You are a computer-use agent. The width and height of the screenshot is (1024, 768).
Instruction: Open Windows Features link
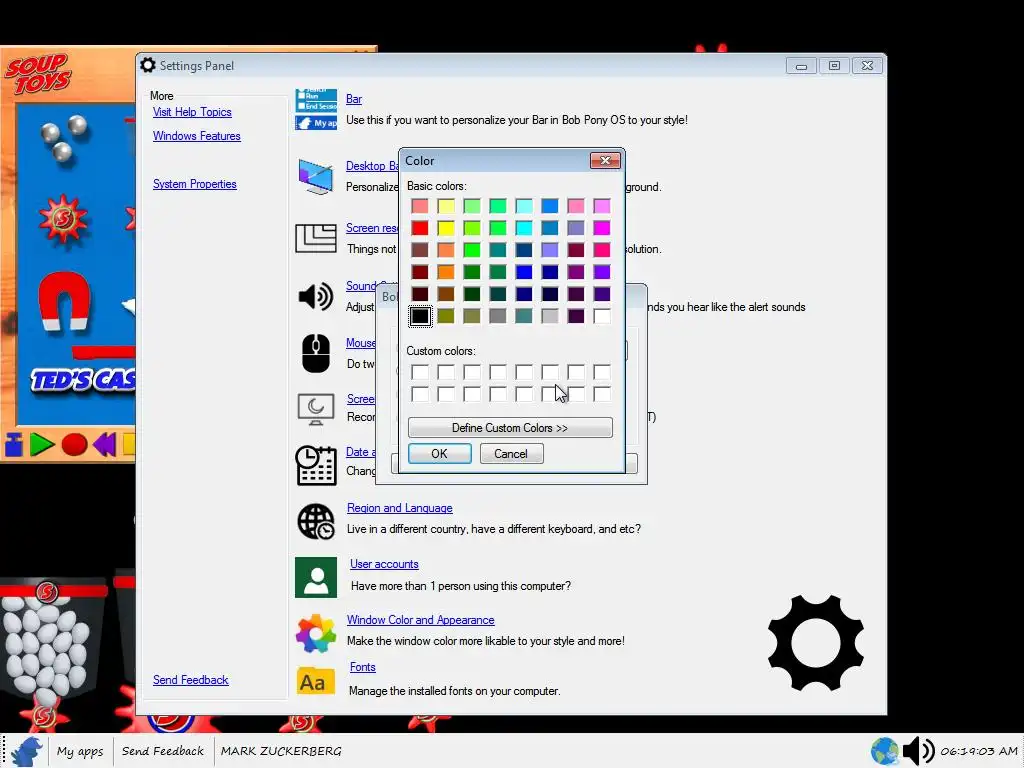tap(197, 136)
